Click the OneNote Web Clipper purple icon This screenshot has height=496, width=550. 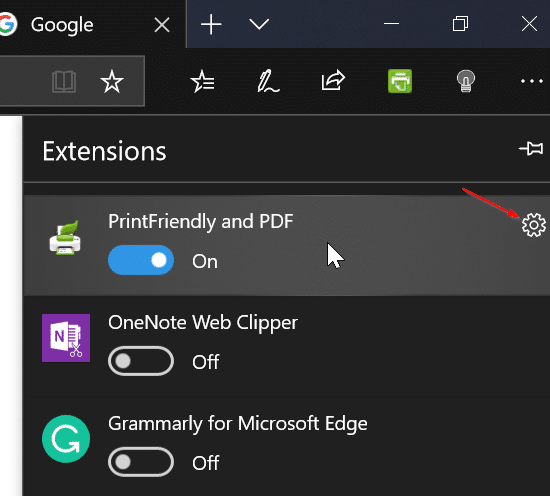66,338
